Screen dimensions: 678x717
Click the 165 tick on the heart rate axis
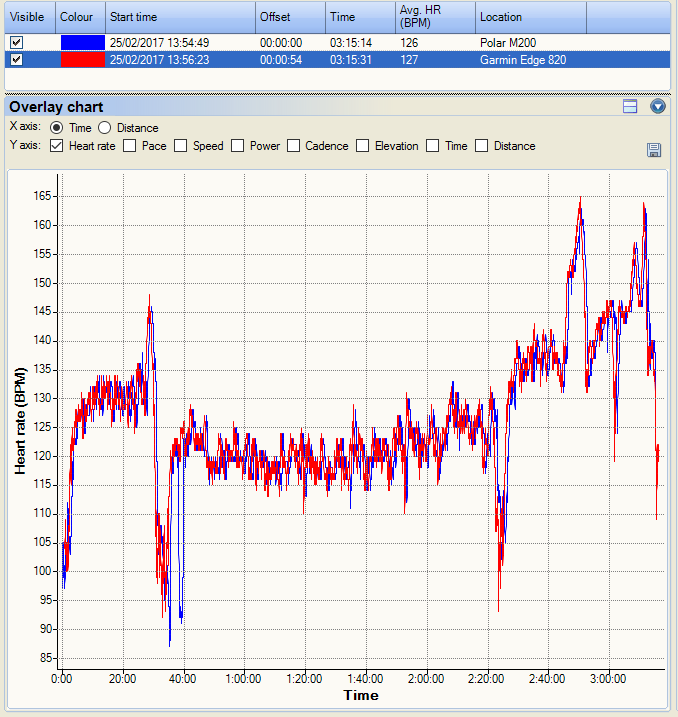tap(42, 196)
